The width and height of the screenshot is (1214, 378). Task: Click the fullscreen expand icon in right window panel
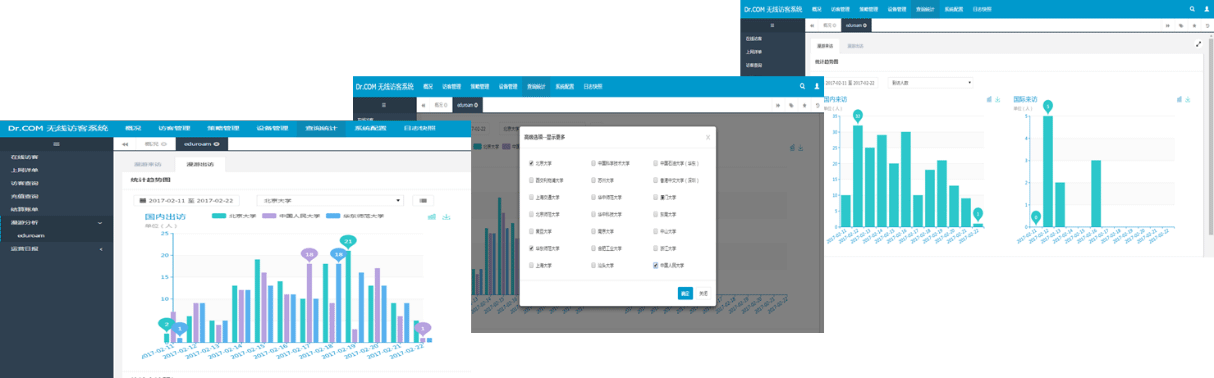click(x=1198, y=44)
